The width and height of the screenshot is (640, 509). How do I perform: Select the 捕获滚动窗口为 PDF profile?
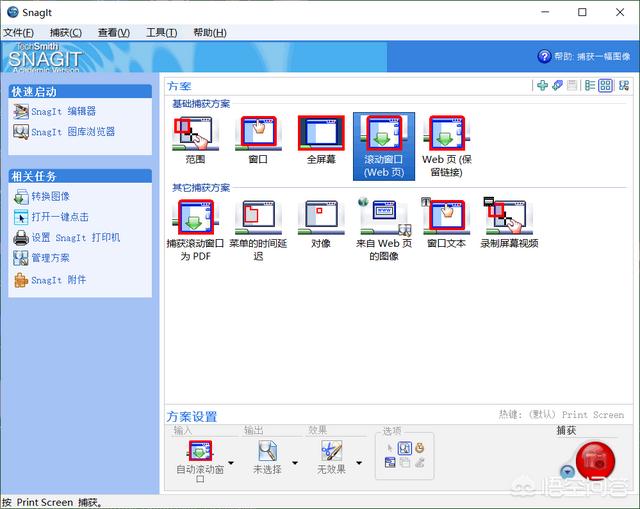pyautogui.click(x=195, y=230)
